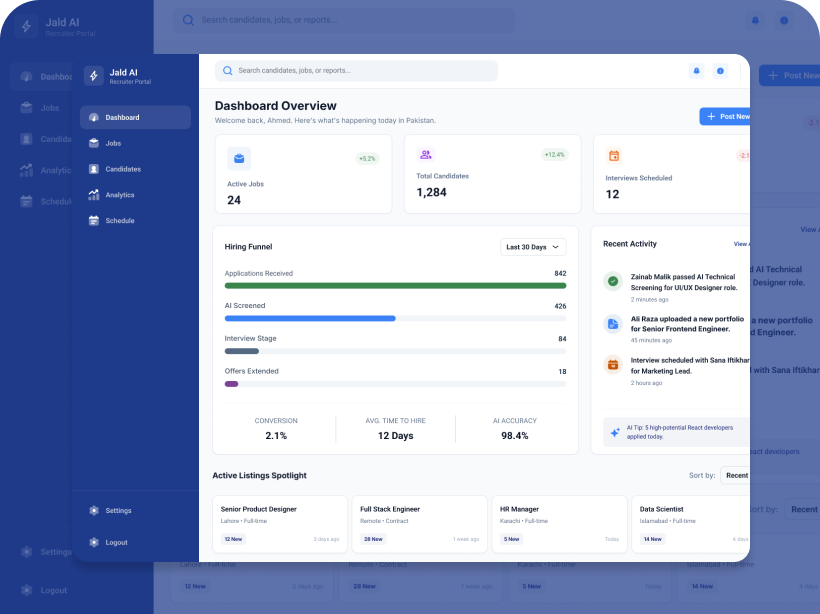Click the Interviews Scheduled calendar icon
The height and width of the screenshot is (614, 820).
click(x=614, y=155)
